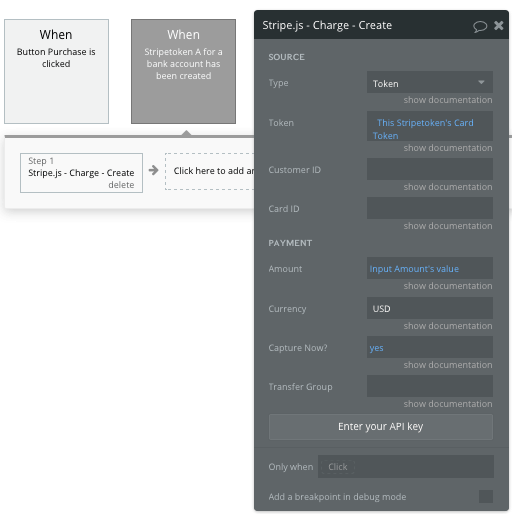Close the Stripe.js Charge Create panel
This screenshot has height=514, width=512.
coord(499,25)
